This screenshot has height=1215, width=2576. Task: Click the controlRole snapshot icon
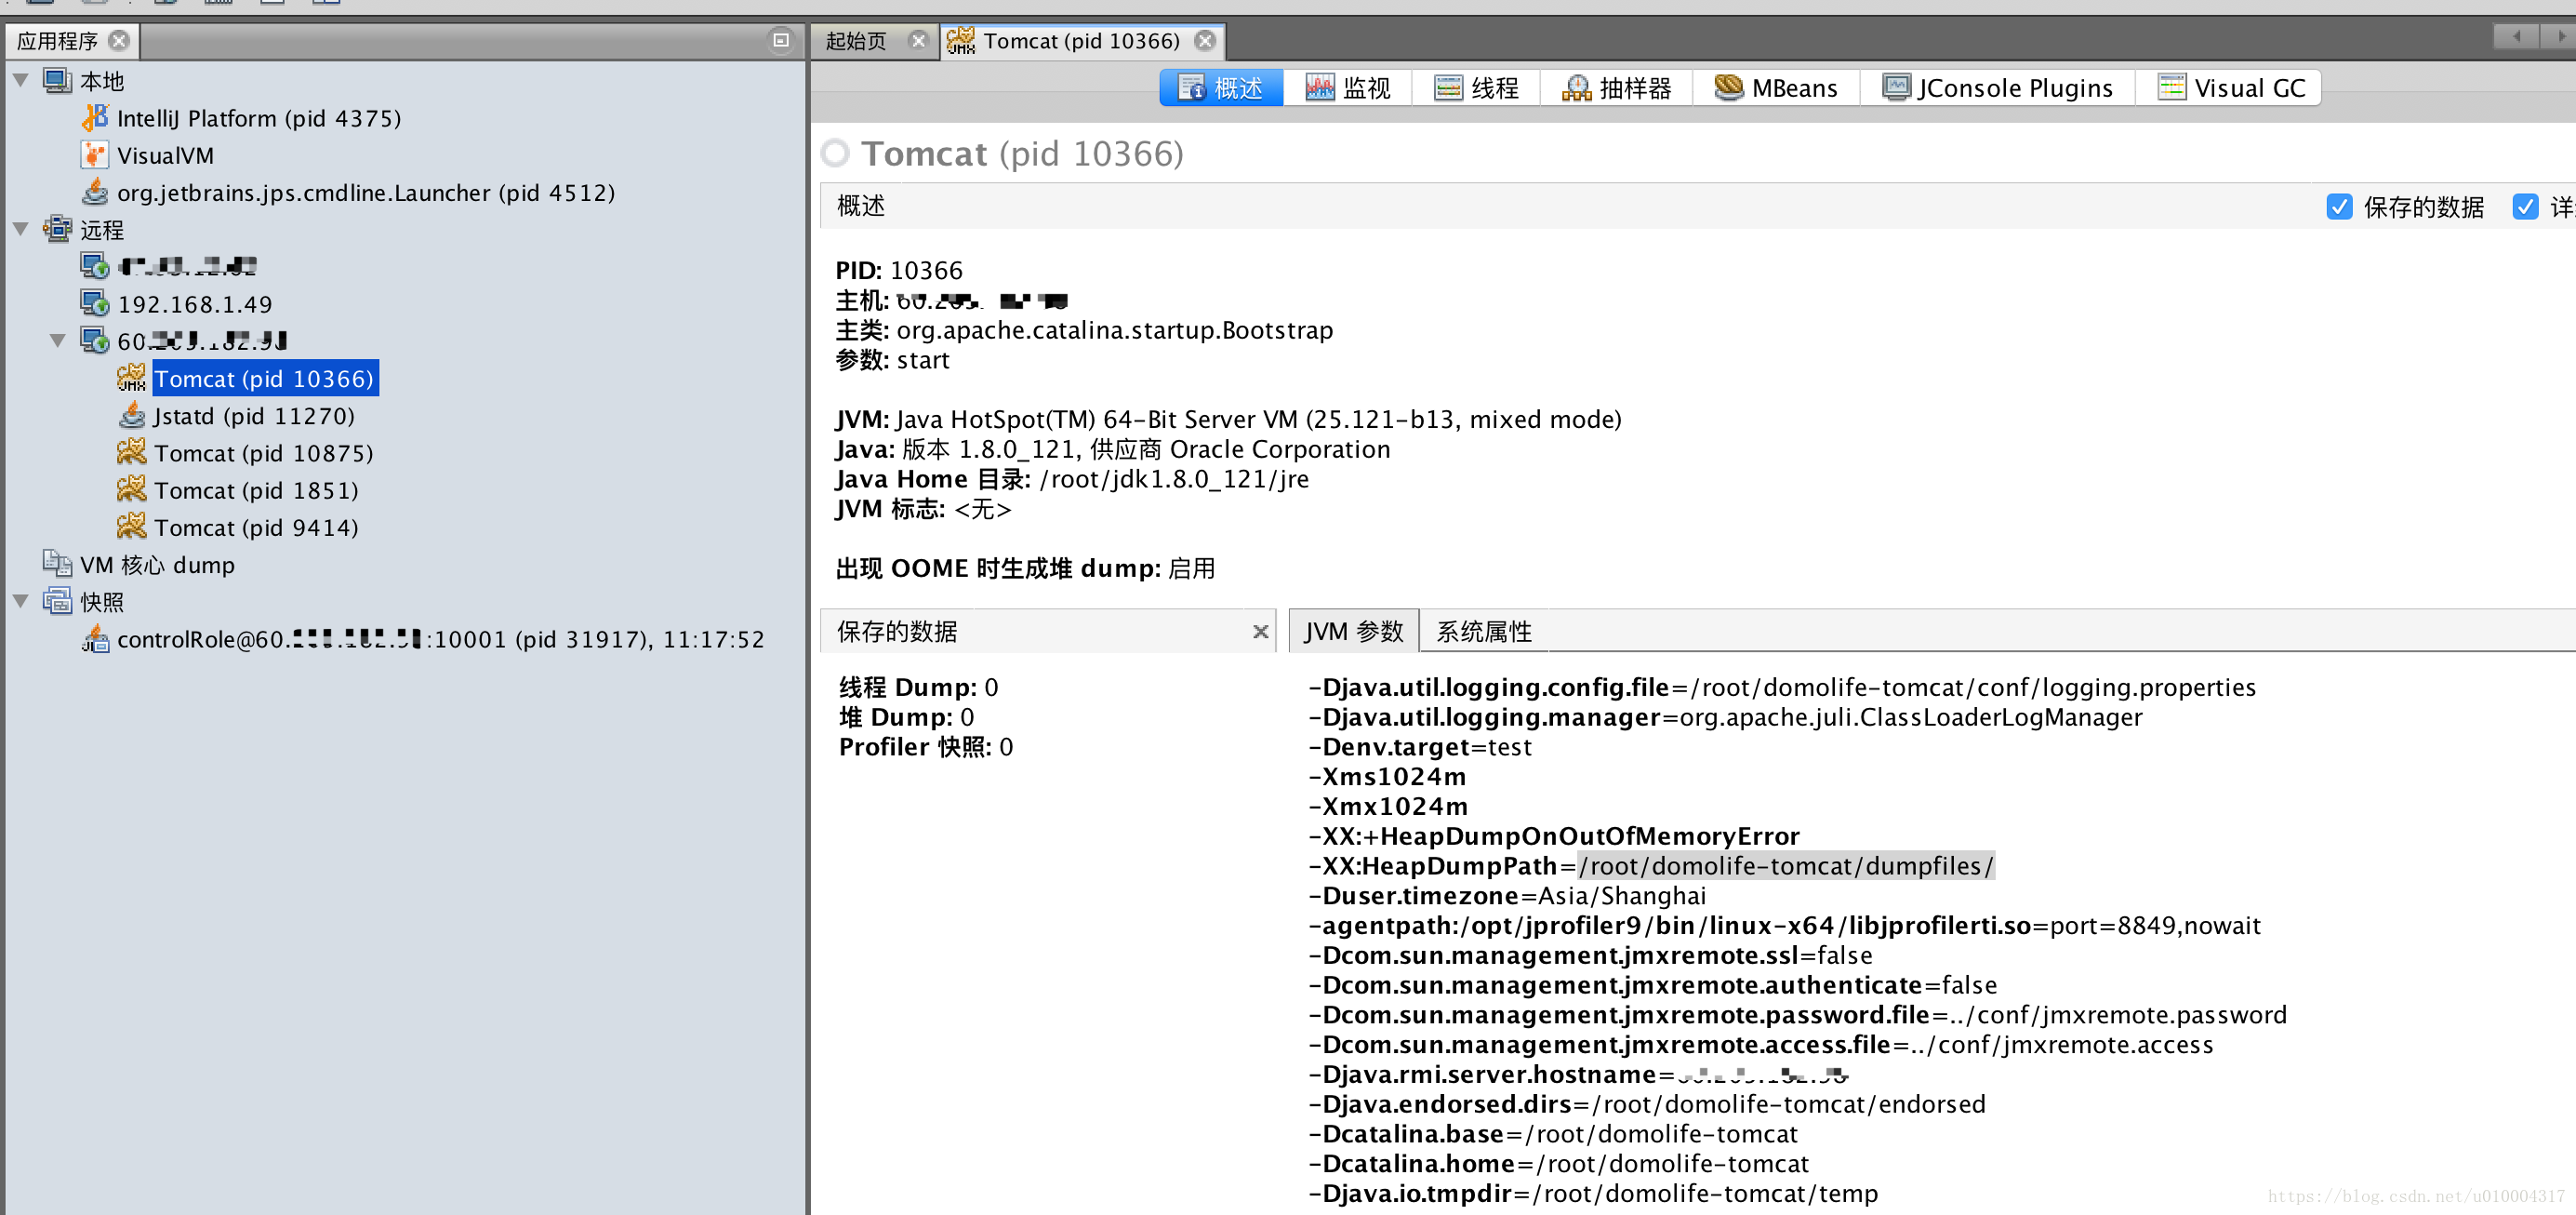click(x=95, y=638)
